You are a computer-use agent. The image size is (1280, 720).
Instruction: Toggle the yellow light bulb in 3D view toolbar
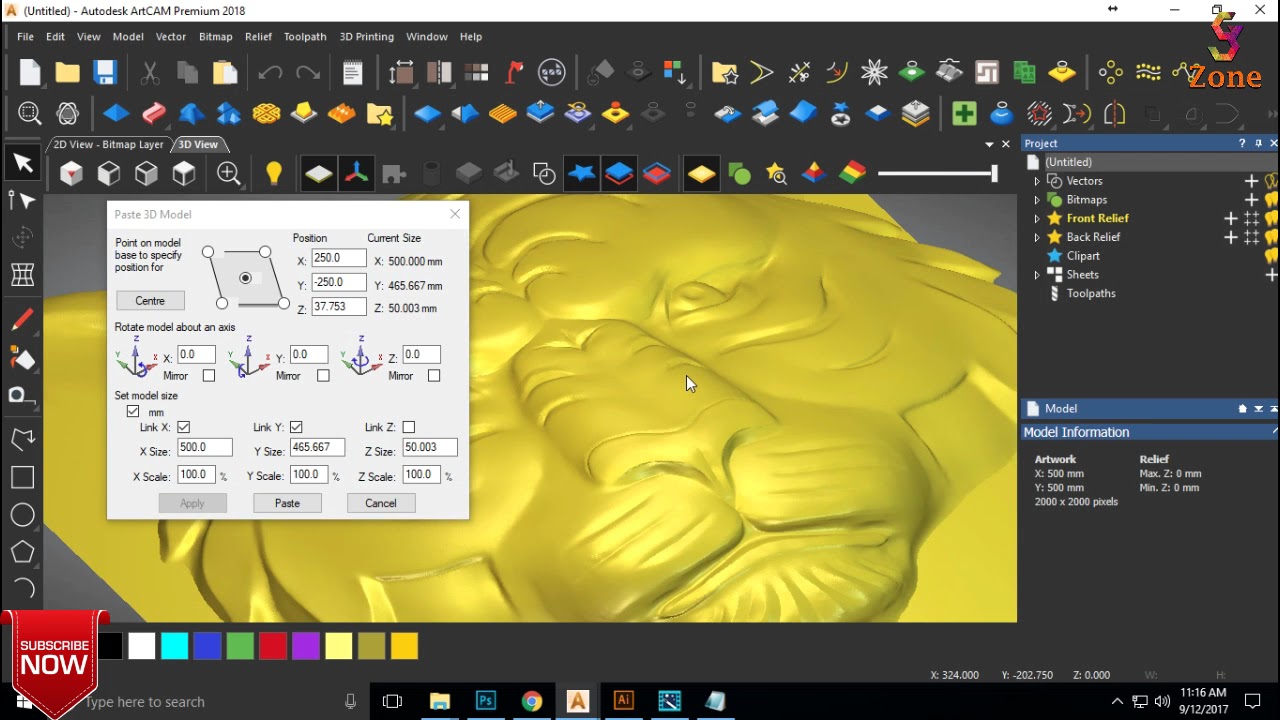coord(274,174)
